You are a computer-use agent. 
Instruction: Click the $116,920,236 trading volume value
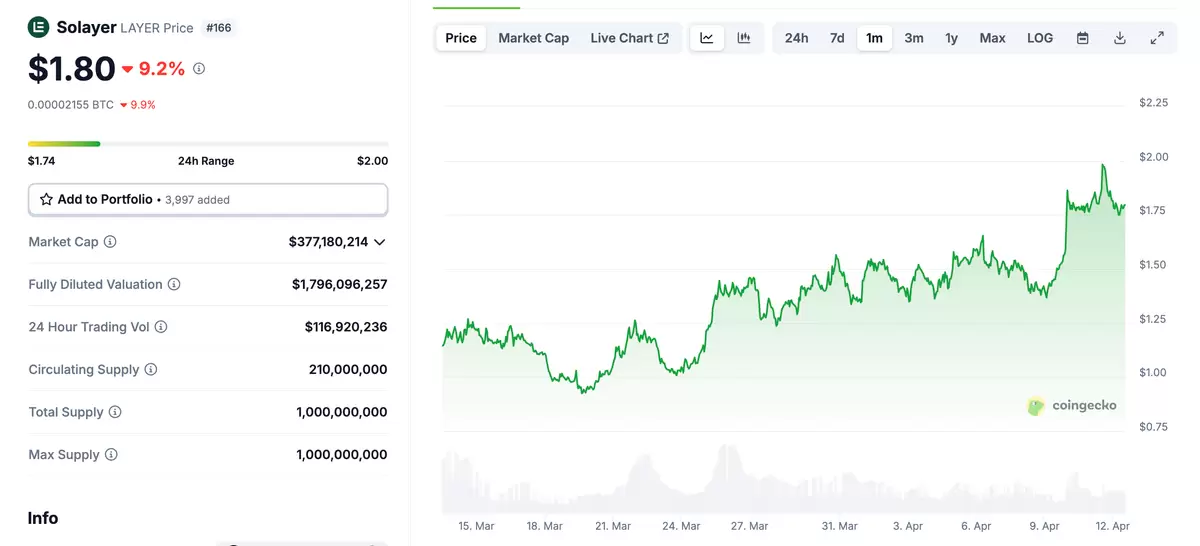click(x=346, y=327)
